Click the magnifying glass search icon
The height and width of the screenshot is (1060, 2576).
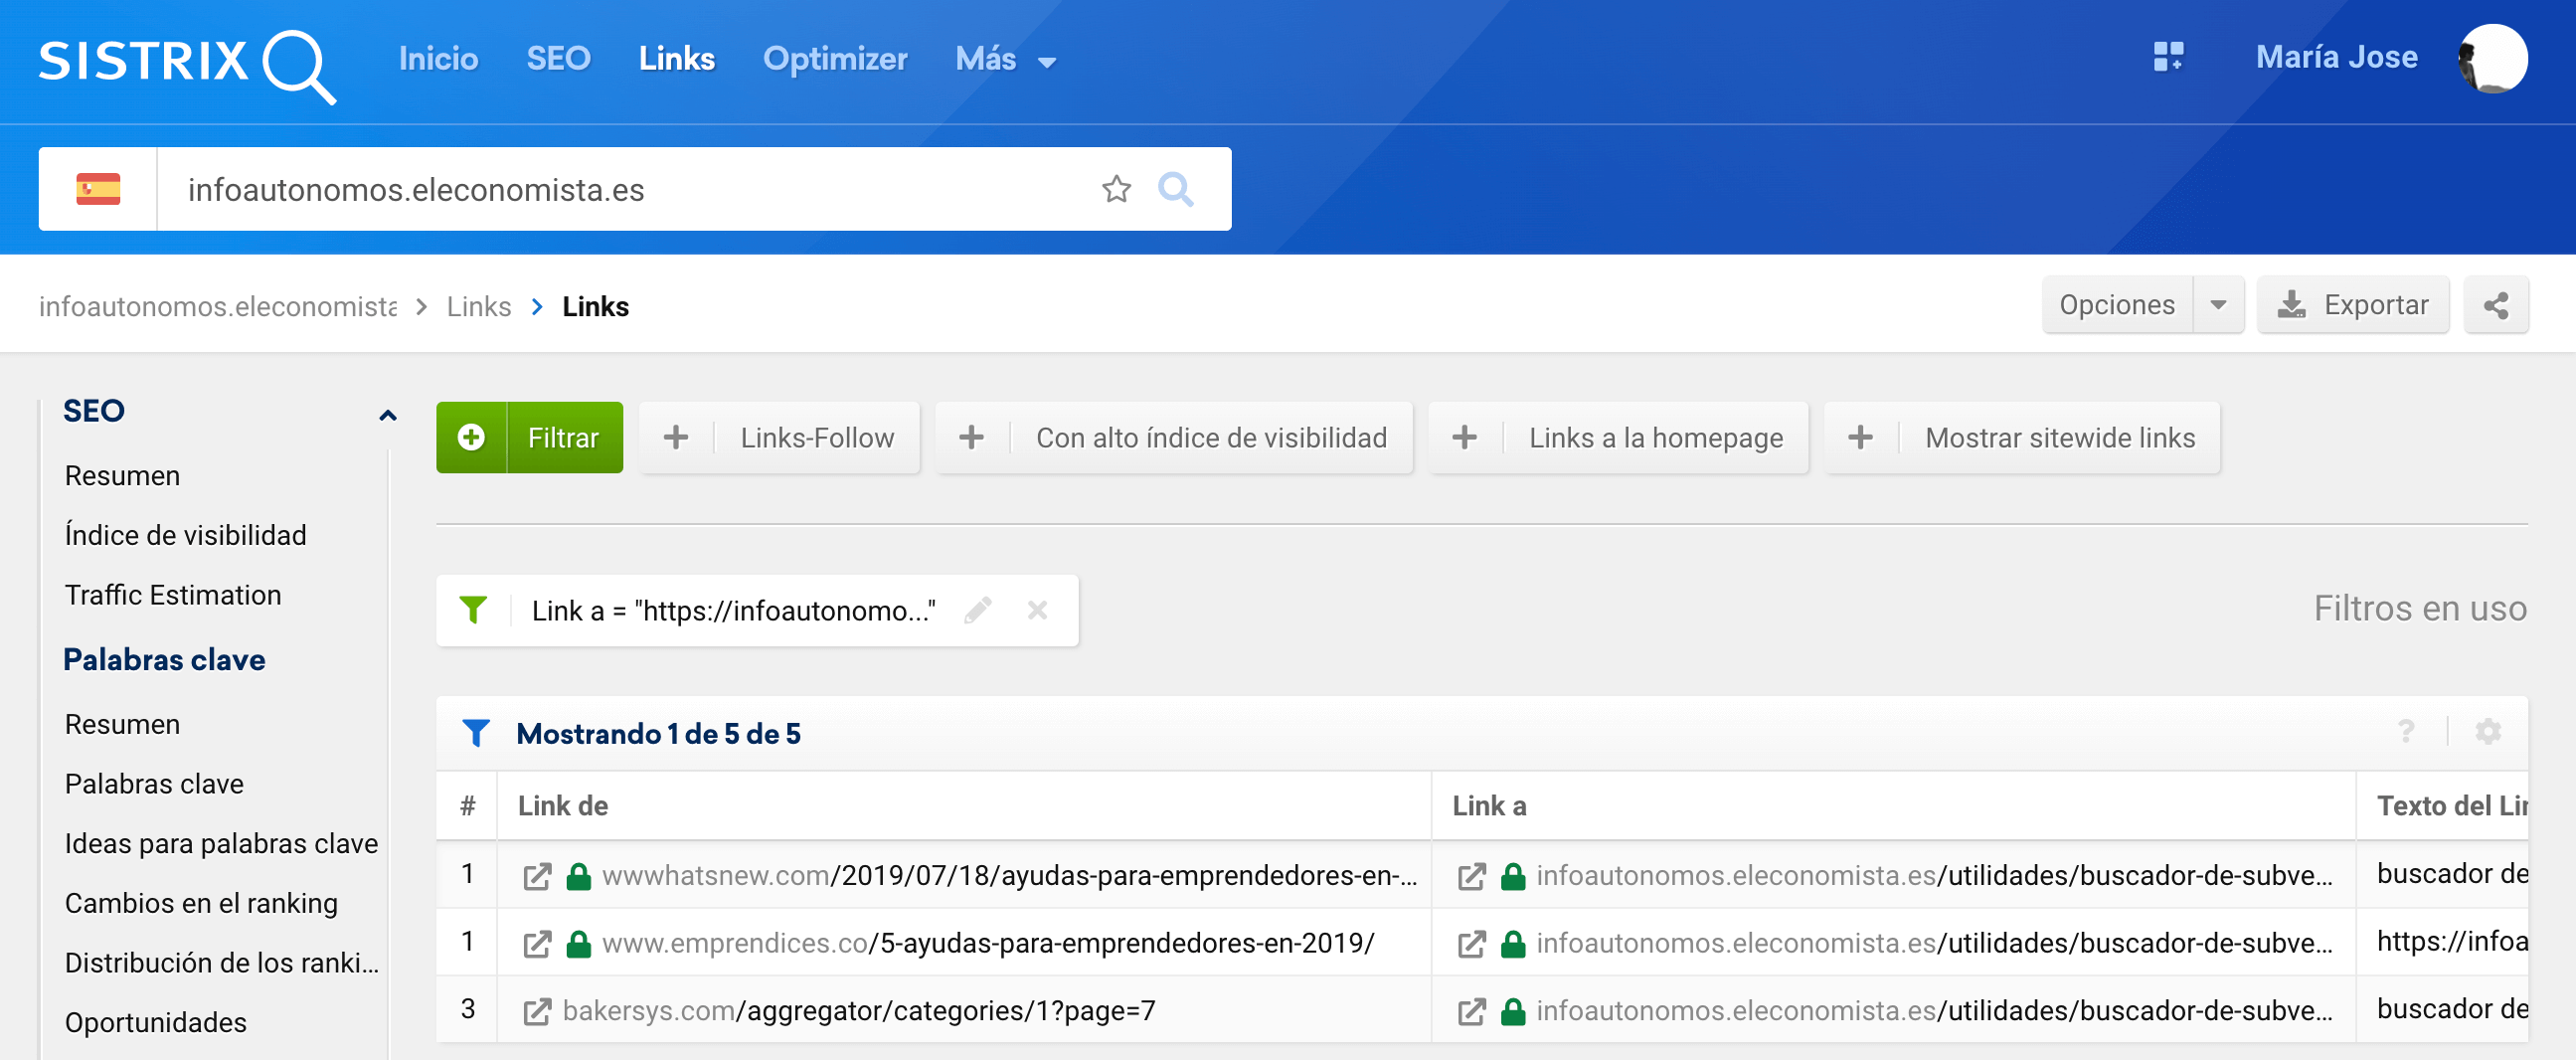(1175, 189)
